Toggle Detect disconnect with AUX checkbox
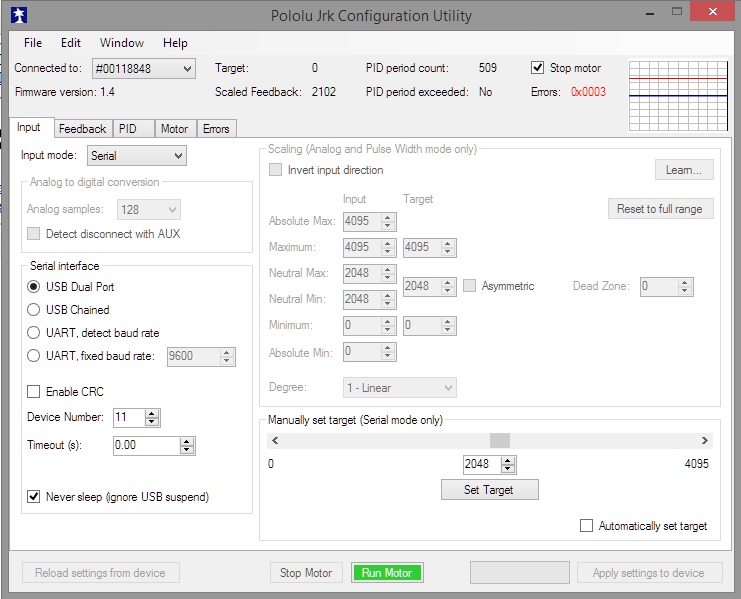This screenshot has width=741, height=599. point(34,233)
